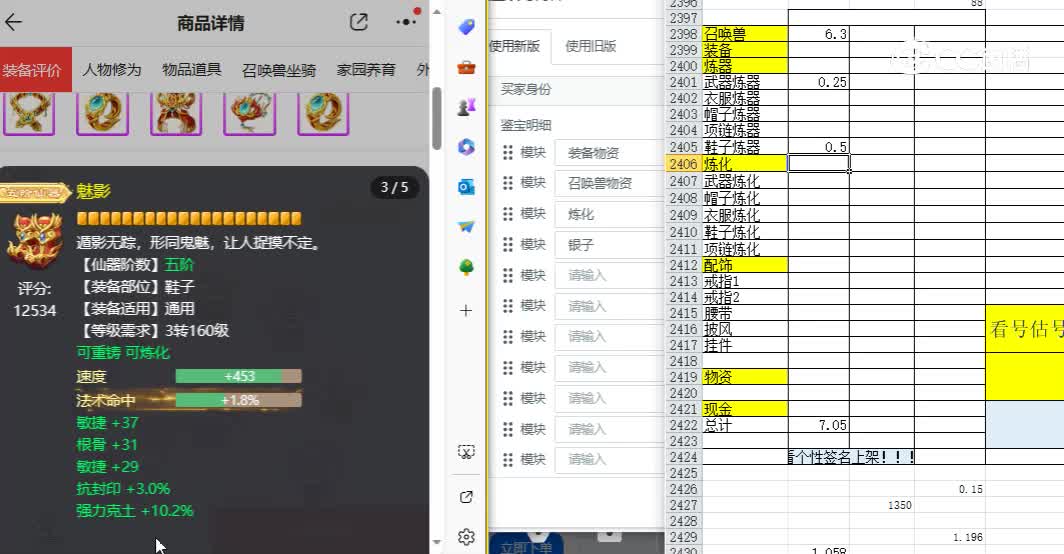
Task: Select spreadsheet row header 2422
Action: 683,425
